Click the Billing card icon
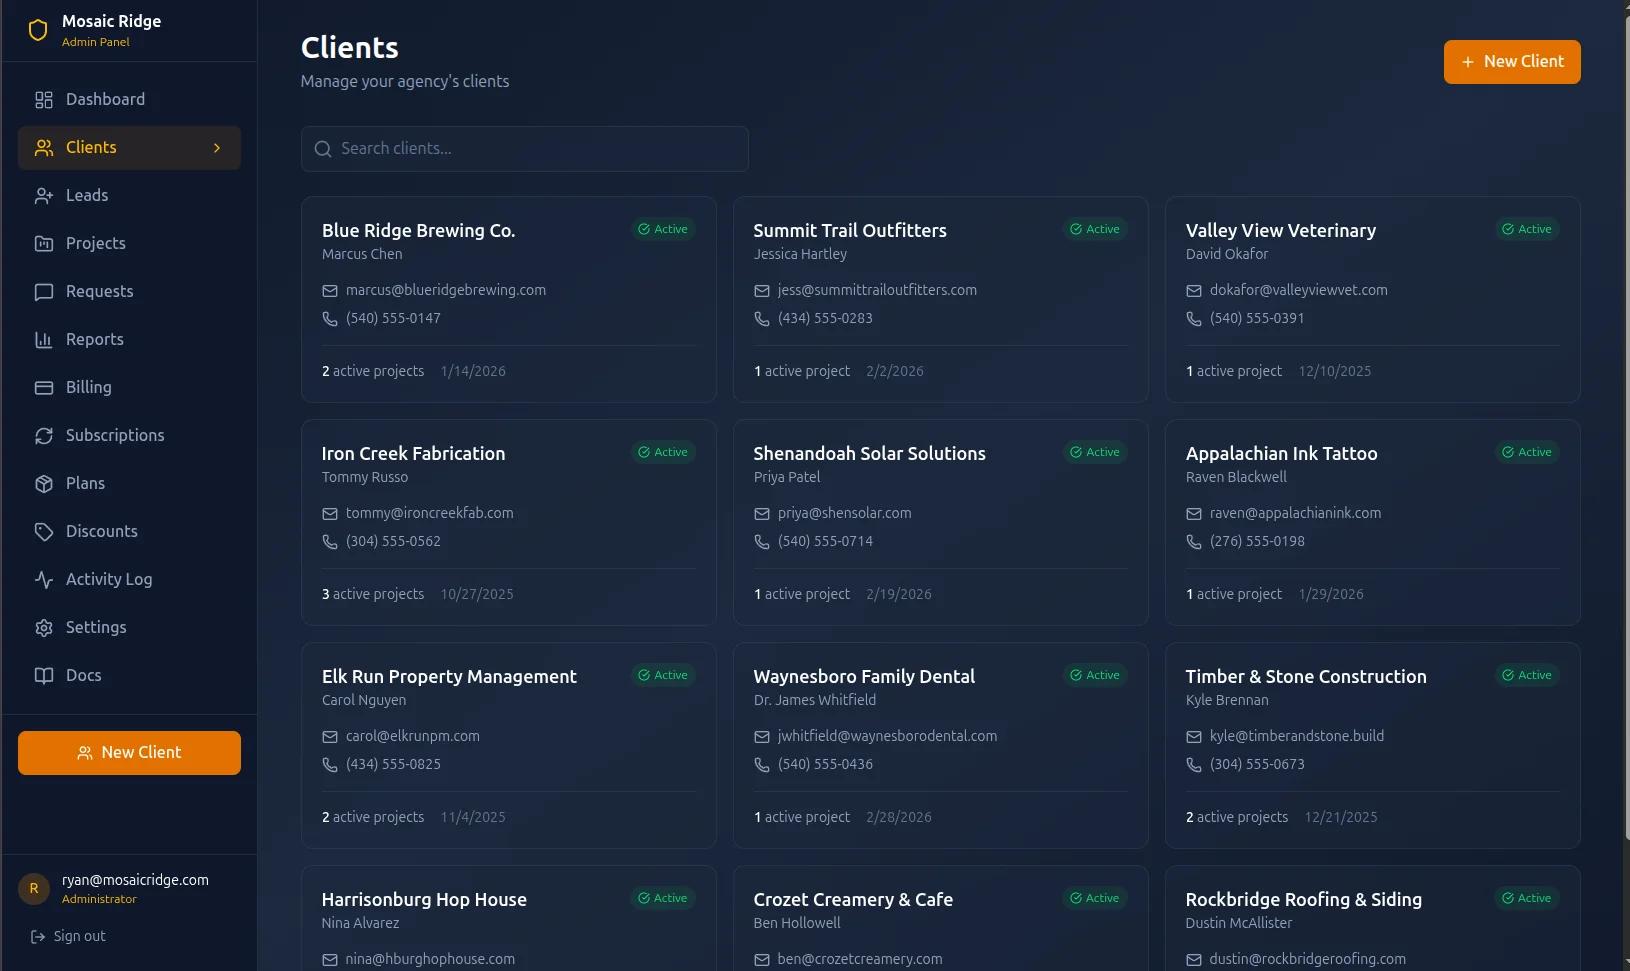This screenshot has width=1630, height=971. (43, 387)
